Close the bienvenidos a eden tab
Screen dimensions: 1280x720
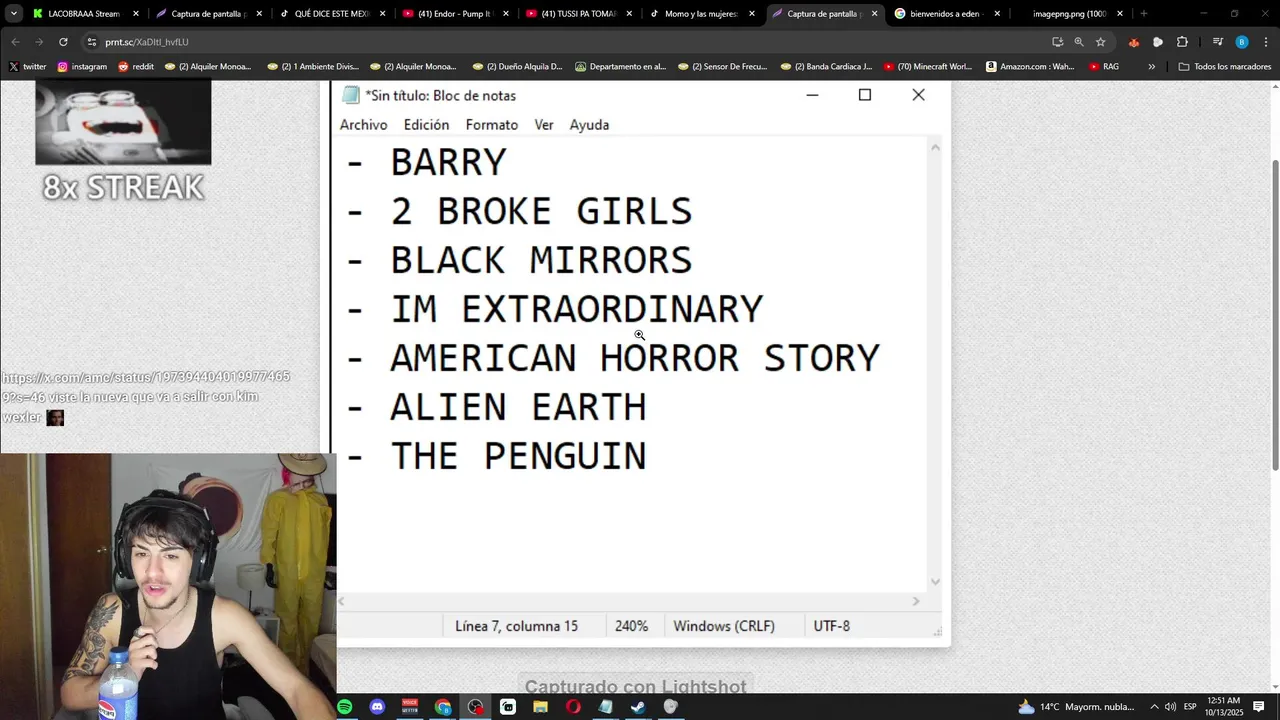point(997,14)
